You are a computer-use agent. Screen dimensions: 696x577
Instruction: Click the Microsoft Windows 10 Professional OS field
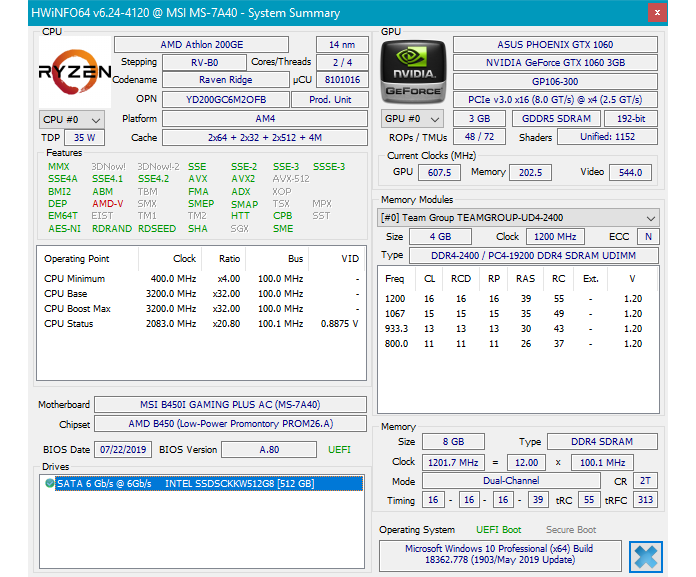point(500,555)
